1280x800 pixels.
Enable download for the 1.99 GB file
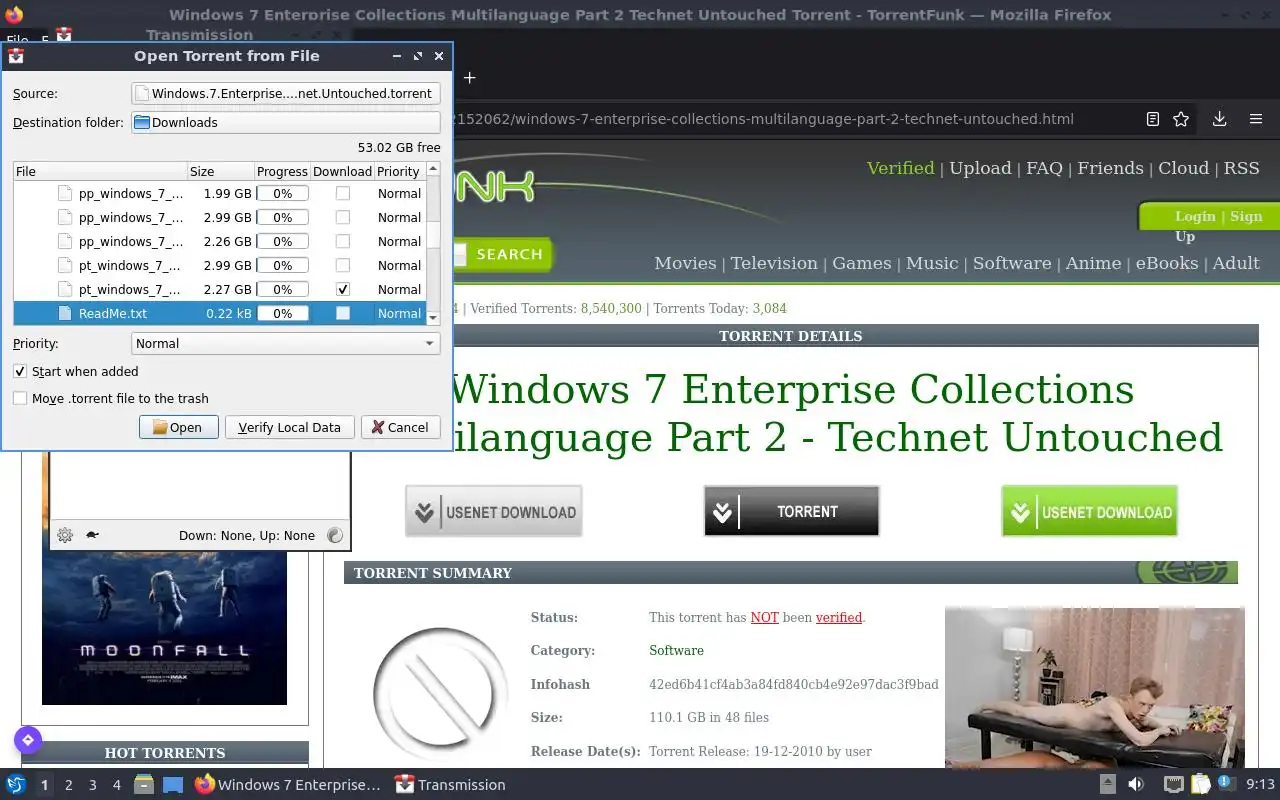click(x=343, y=193)
